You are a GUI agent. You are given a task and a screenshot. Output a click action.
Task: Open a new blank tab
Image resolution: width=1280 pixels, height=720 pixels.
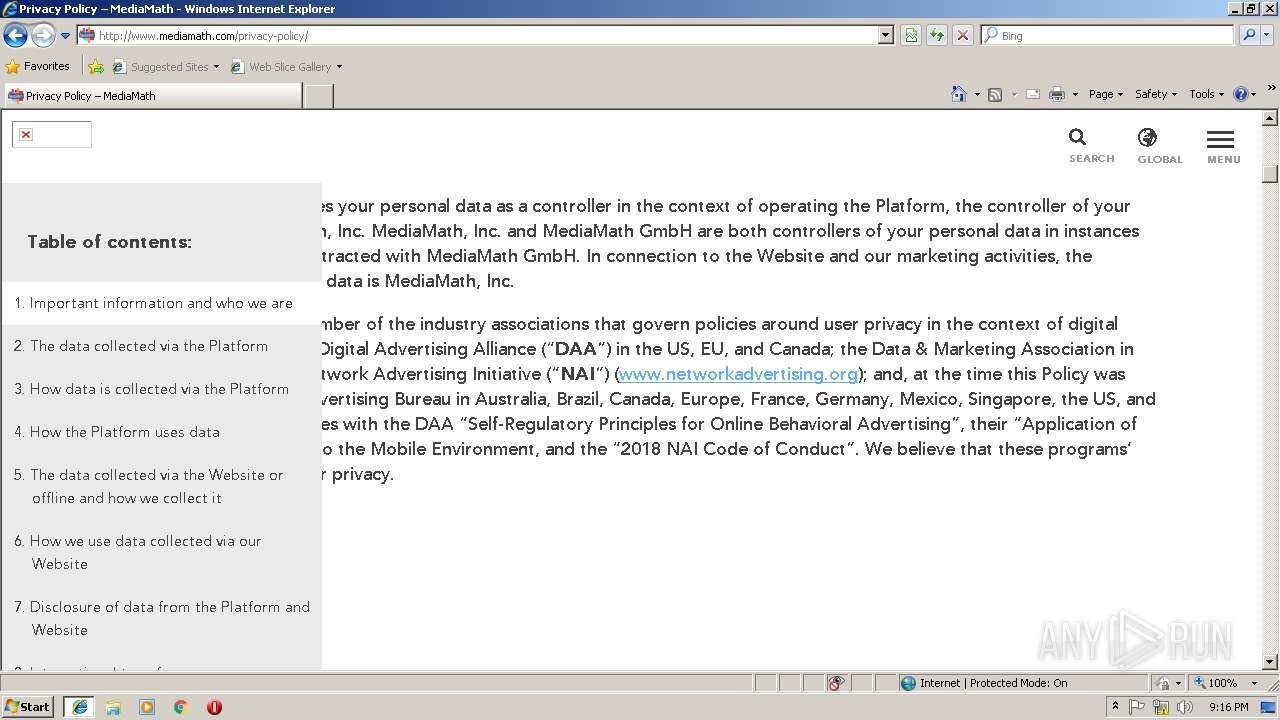point(318,96)
